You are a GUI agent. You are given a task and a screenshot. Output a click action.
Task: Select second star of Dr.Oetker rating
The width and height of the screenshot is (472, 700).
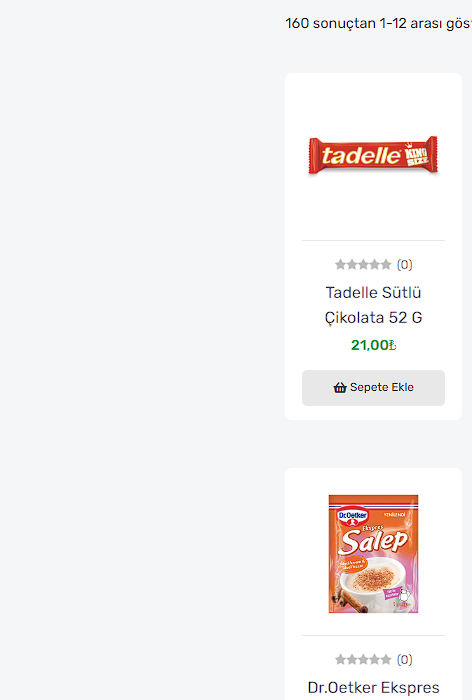(352, 659)
